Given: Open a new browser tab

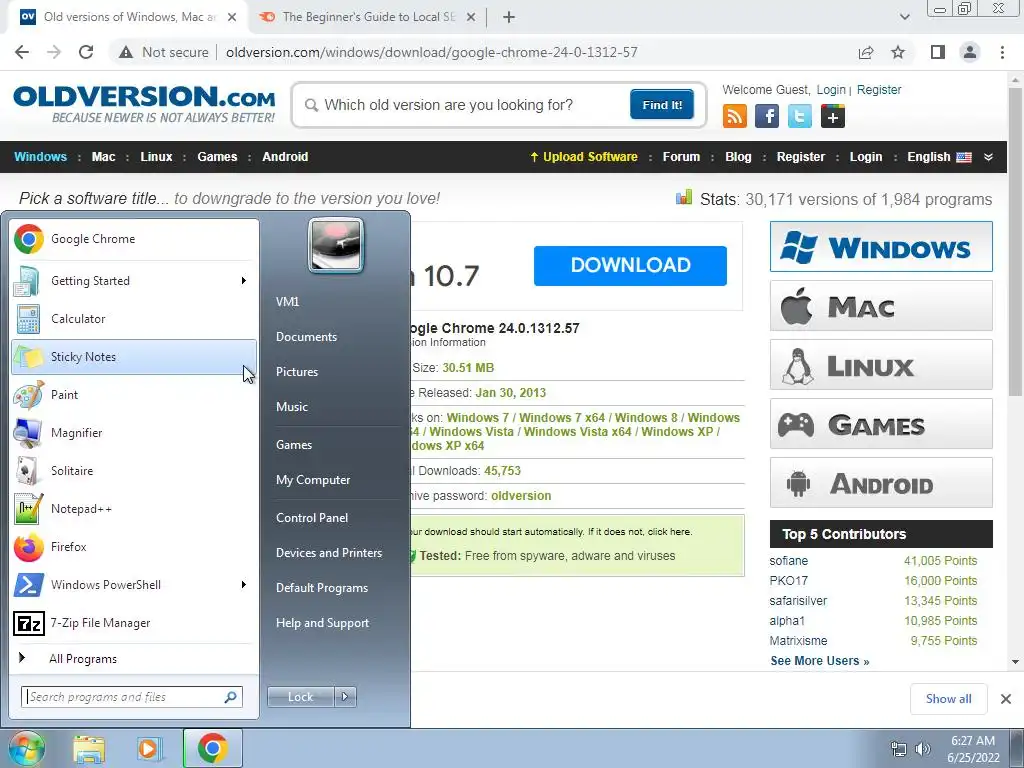Looking at the screenshot, I should pyautogui.click(x=509, y=17).
